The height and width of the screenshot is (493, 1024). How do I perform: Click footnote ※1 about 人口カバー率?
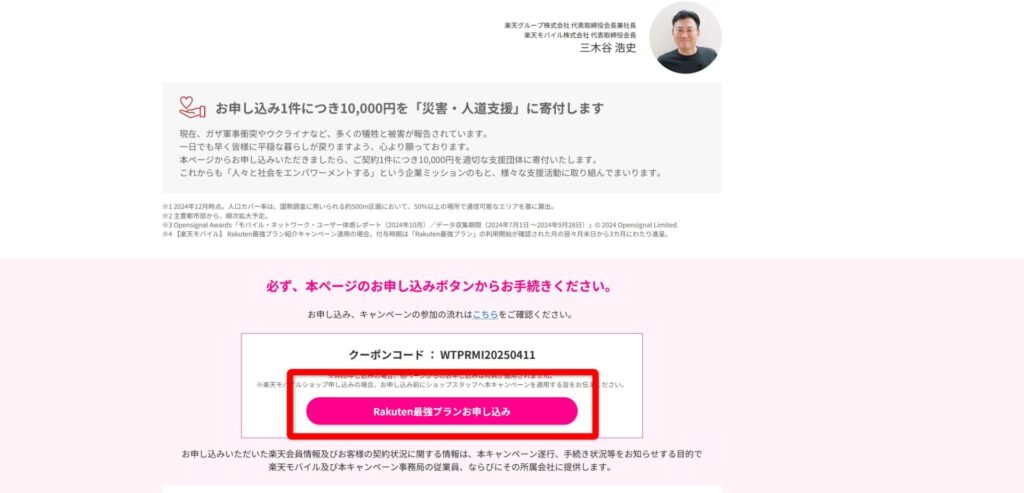pos(359,206)
